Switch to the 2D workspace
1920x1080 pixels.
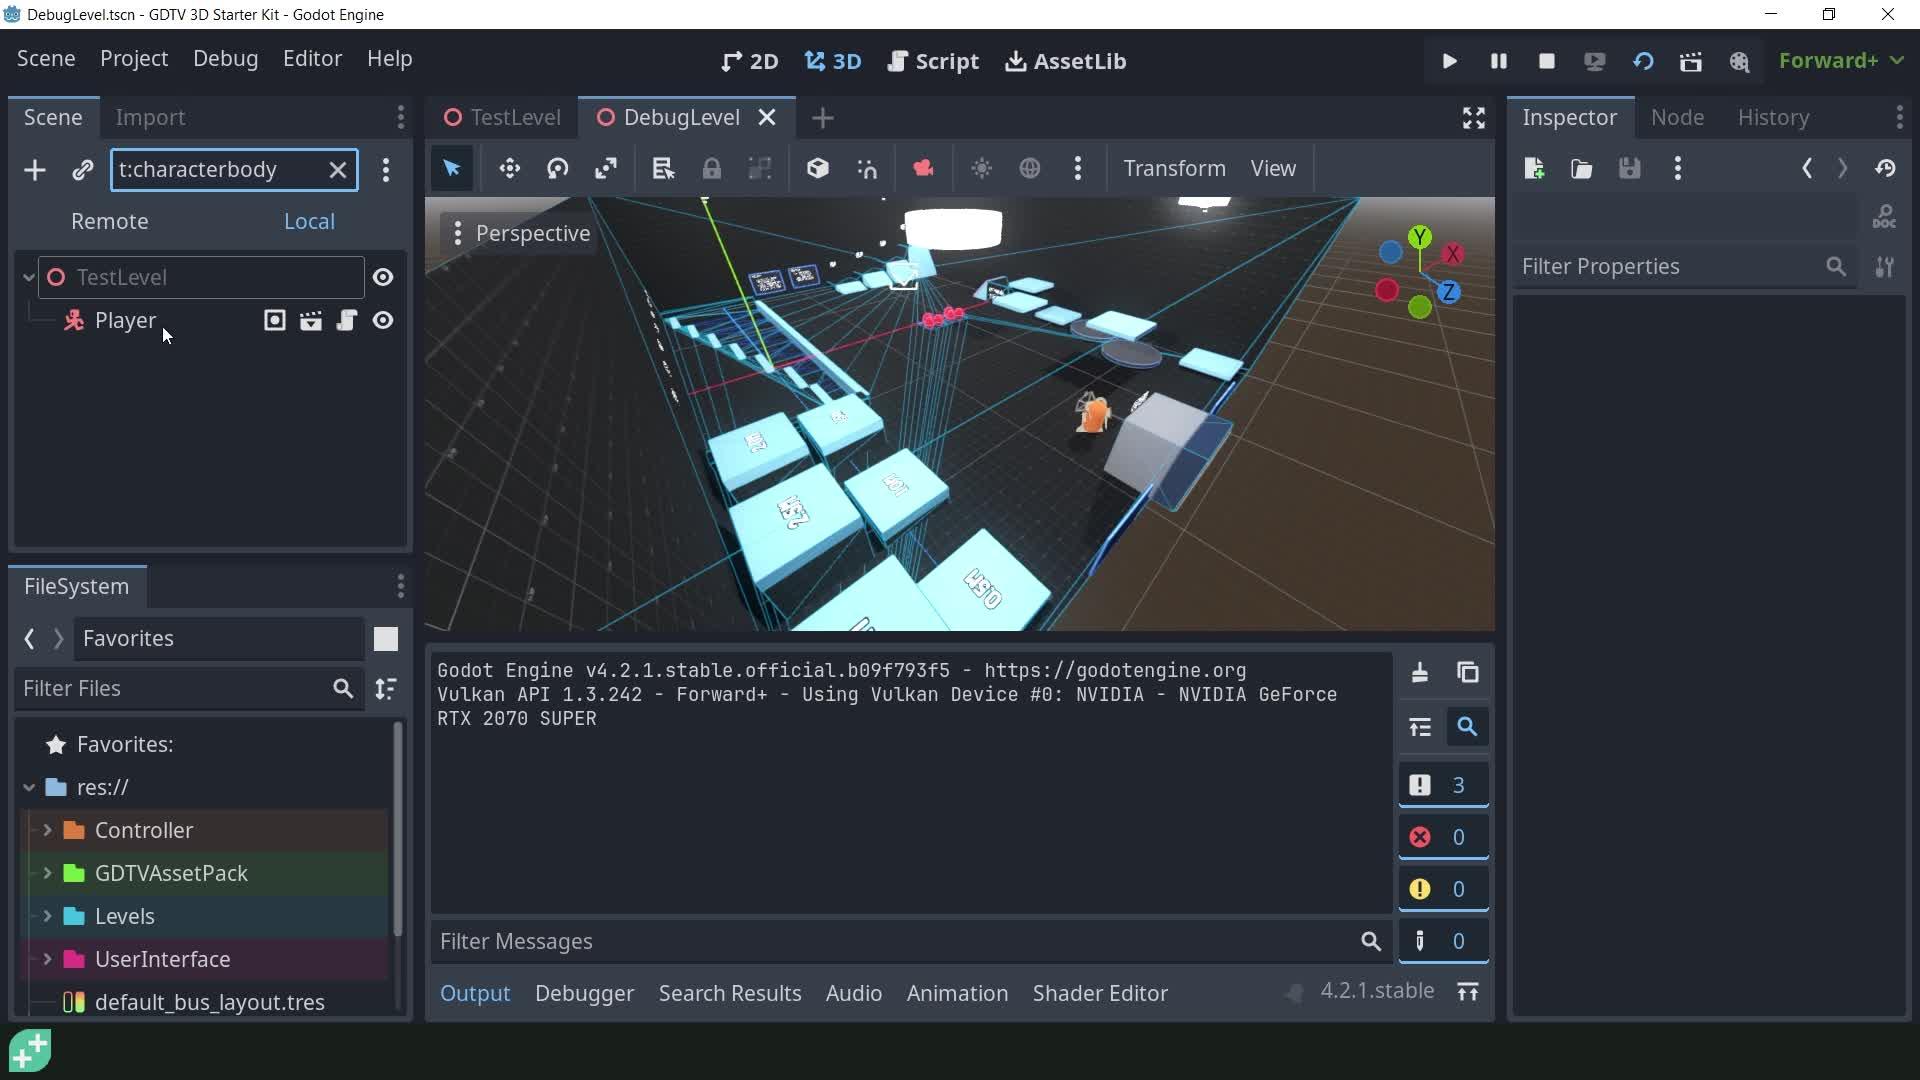(x=750, y=61)
